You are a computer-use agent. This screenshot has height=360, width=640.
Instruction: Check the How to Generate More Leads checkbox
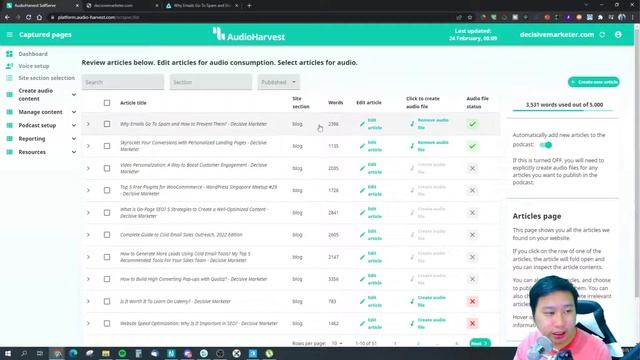(107, 257)
